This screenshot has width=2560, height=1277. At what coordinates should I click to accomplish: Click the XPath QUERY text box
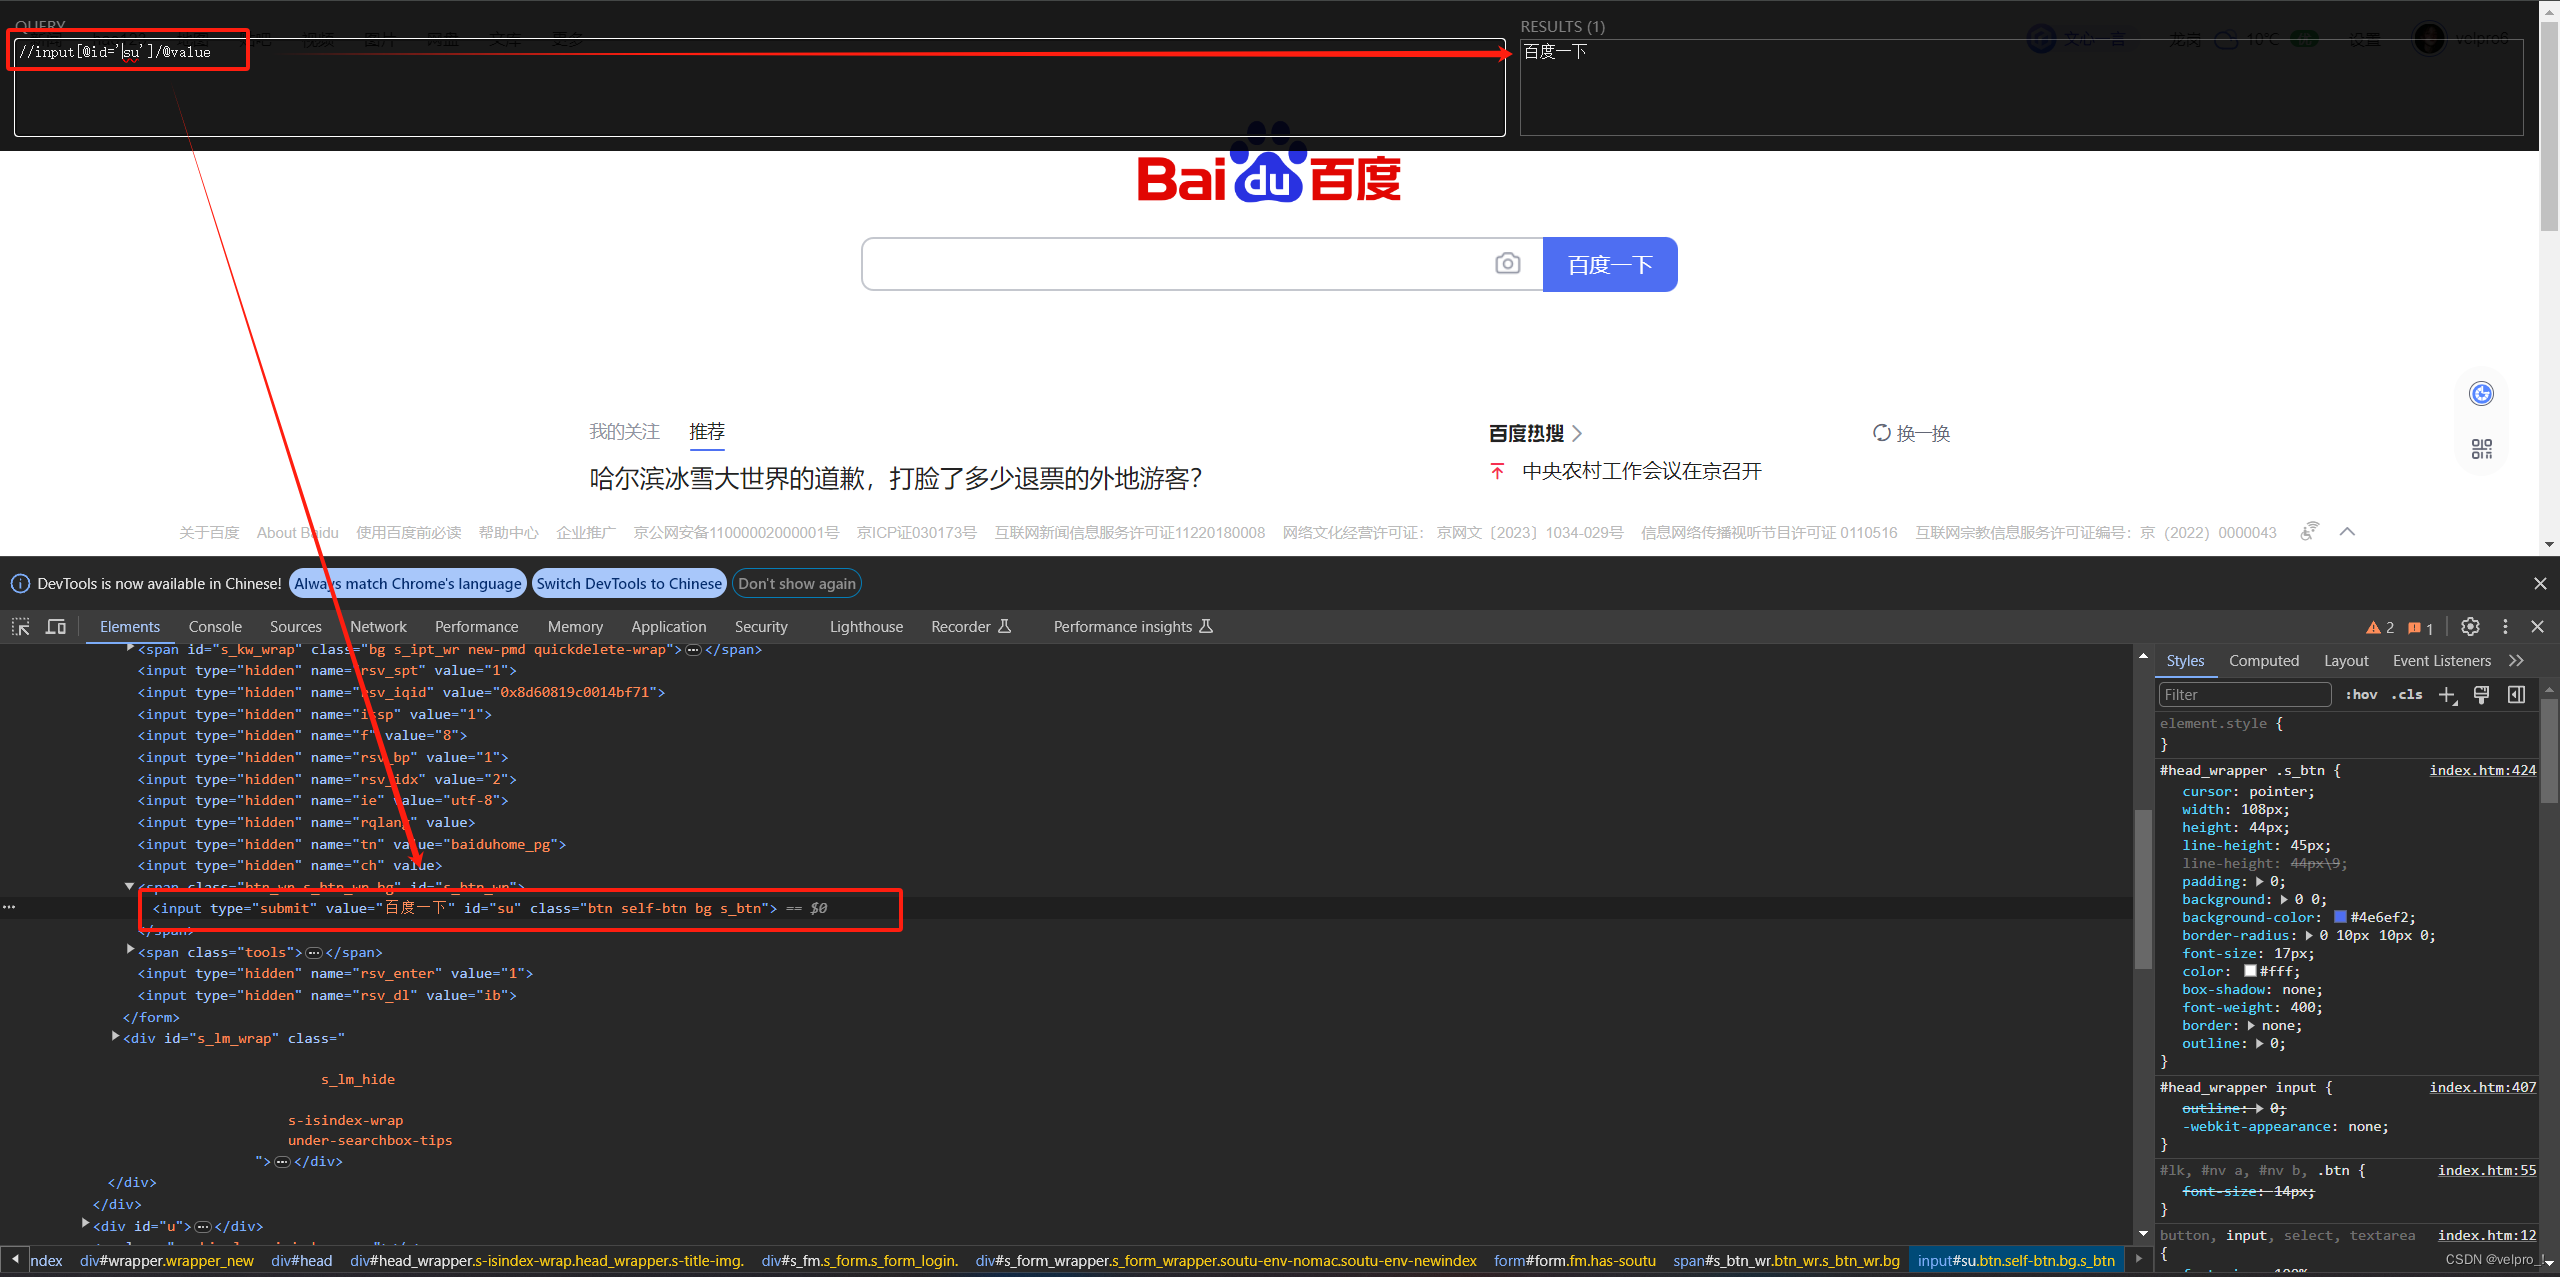pos(760,87)
